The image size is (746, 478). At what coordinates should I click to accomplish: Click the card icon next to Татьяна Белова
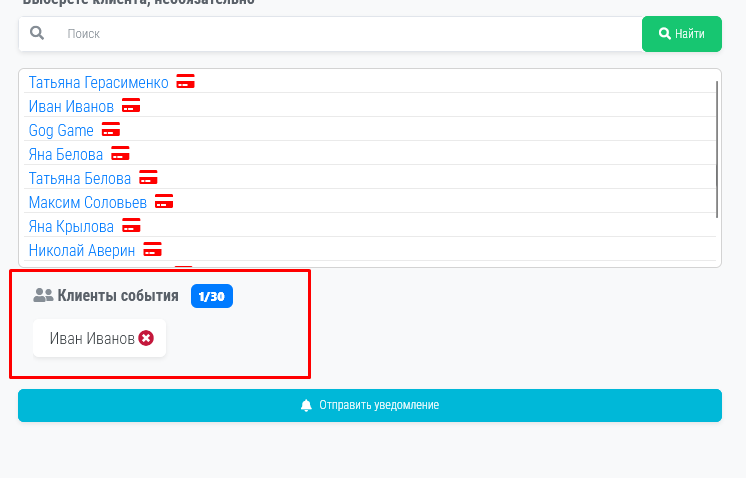coord(148,178)
